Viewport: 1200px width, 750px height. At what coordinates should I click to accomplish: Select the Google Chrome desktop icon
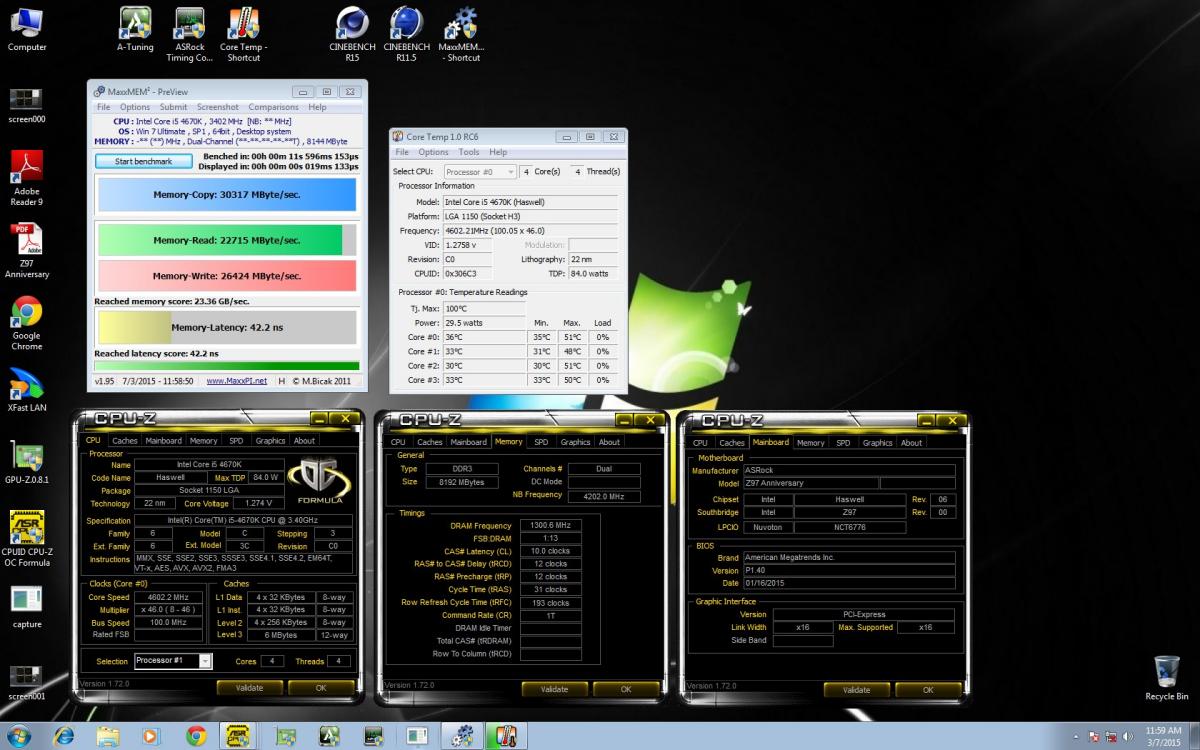click(27, 324)
